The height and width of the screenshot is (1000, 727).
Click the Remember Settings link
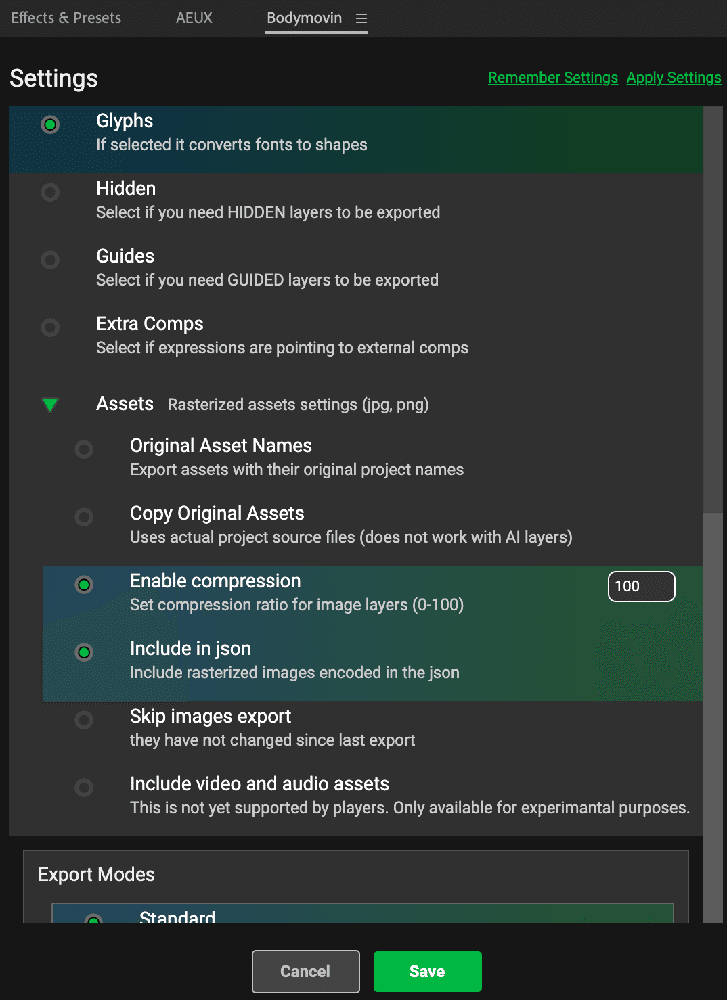pos(552,78)
